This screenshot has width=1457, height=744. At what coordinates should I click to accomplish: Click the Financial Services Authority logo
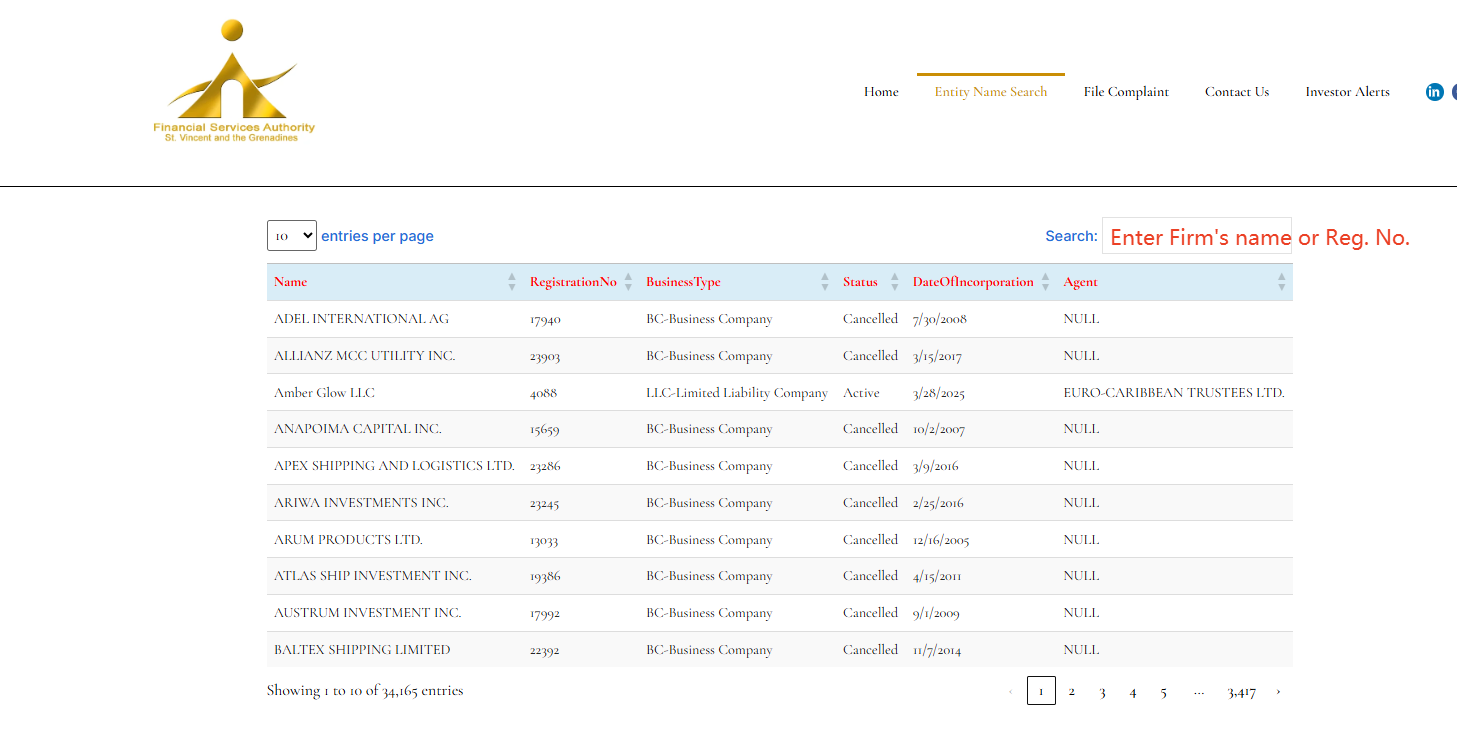pos(233,82)
